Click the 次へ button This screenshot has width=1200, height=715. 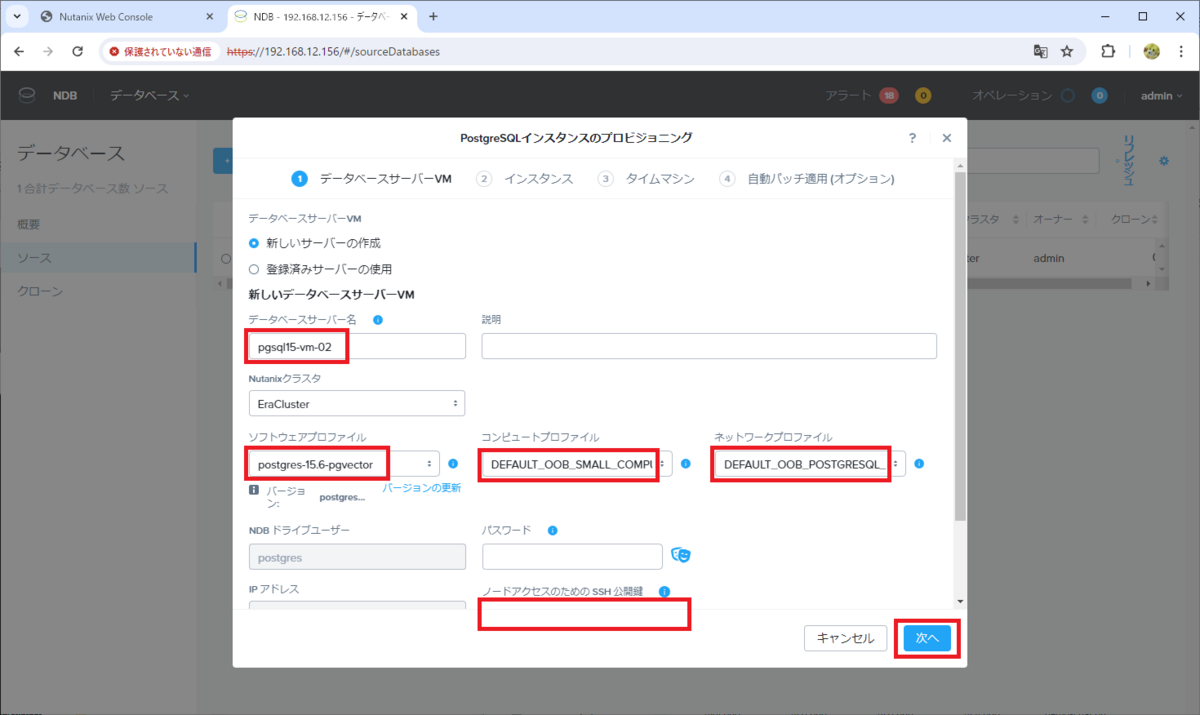[927, 638]
